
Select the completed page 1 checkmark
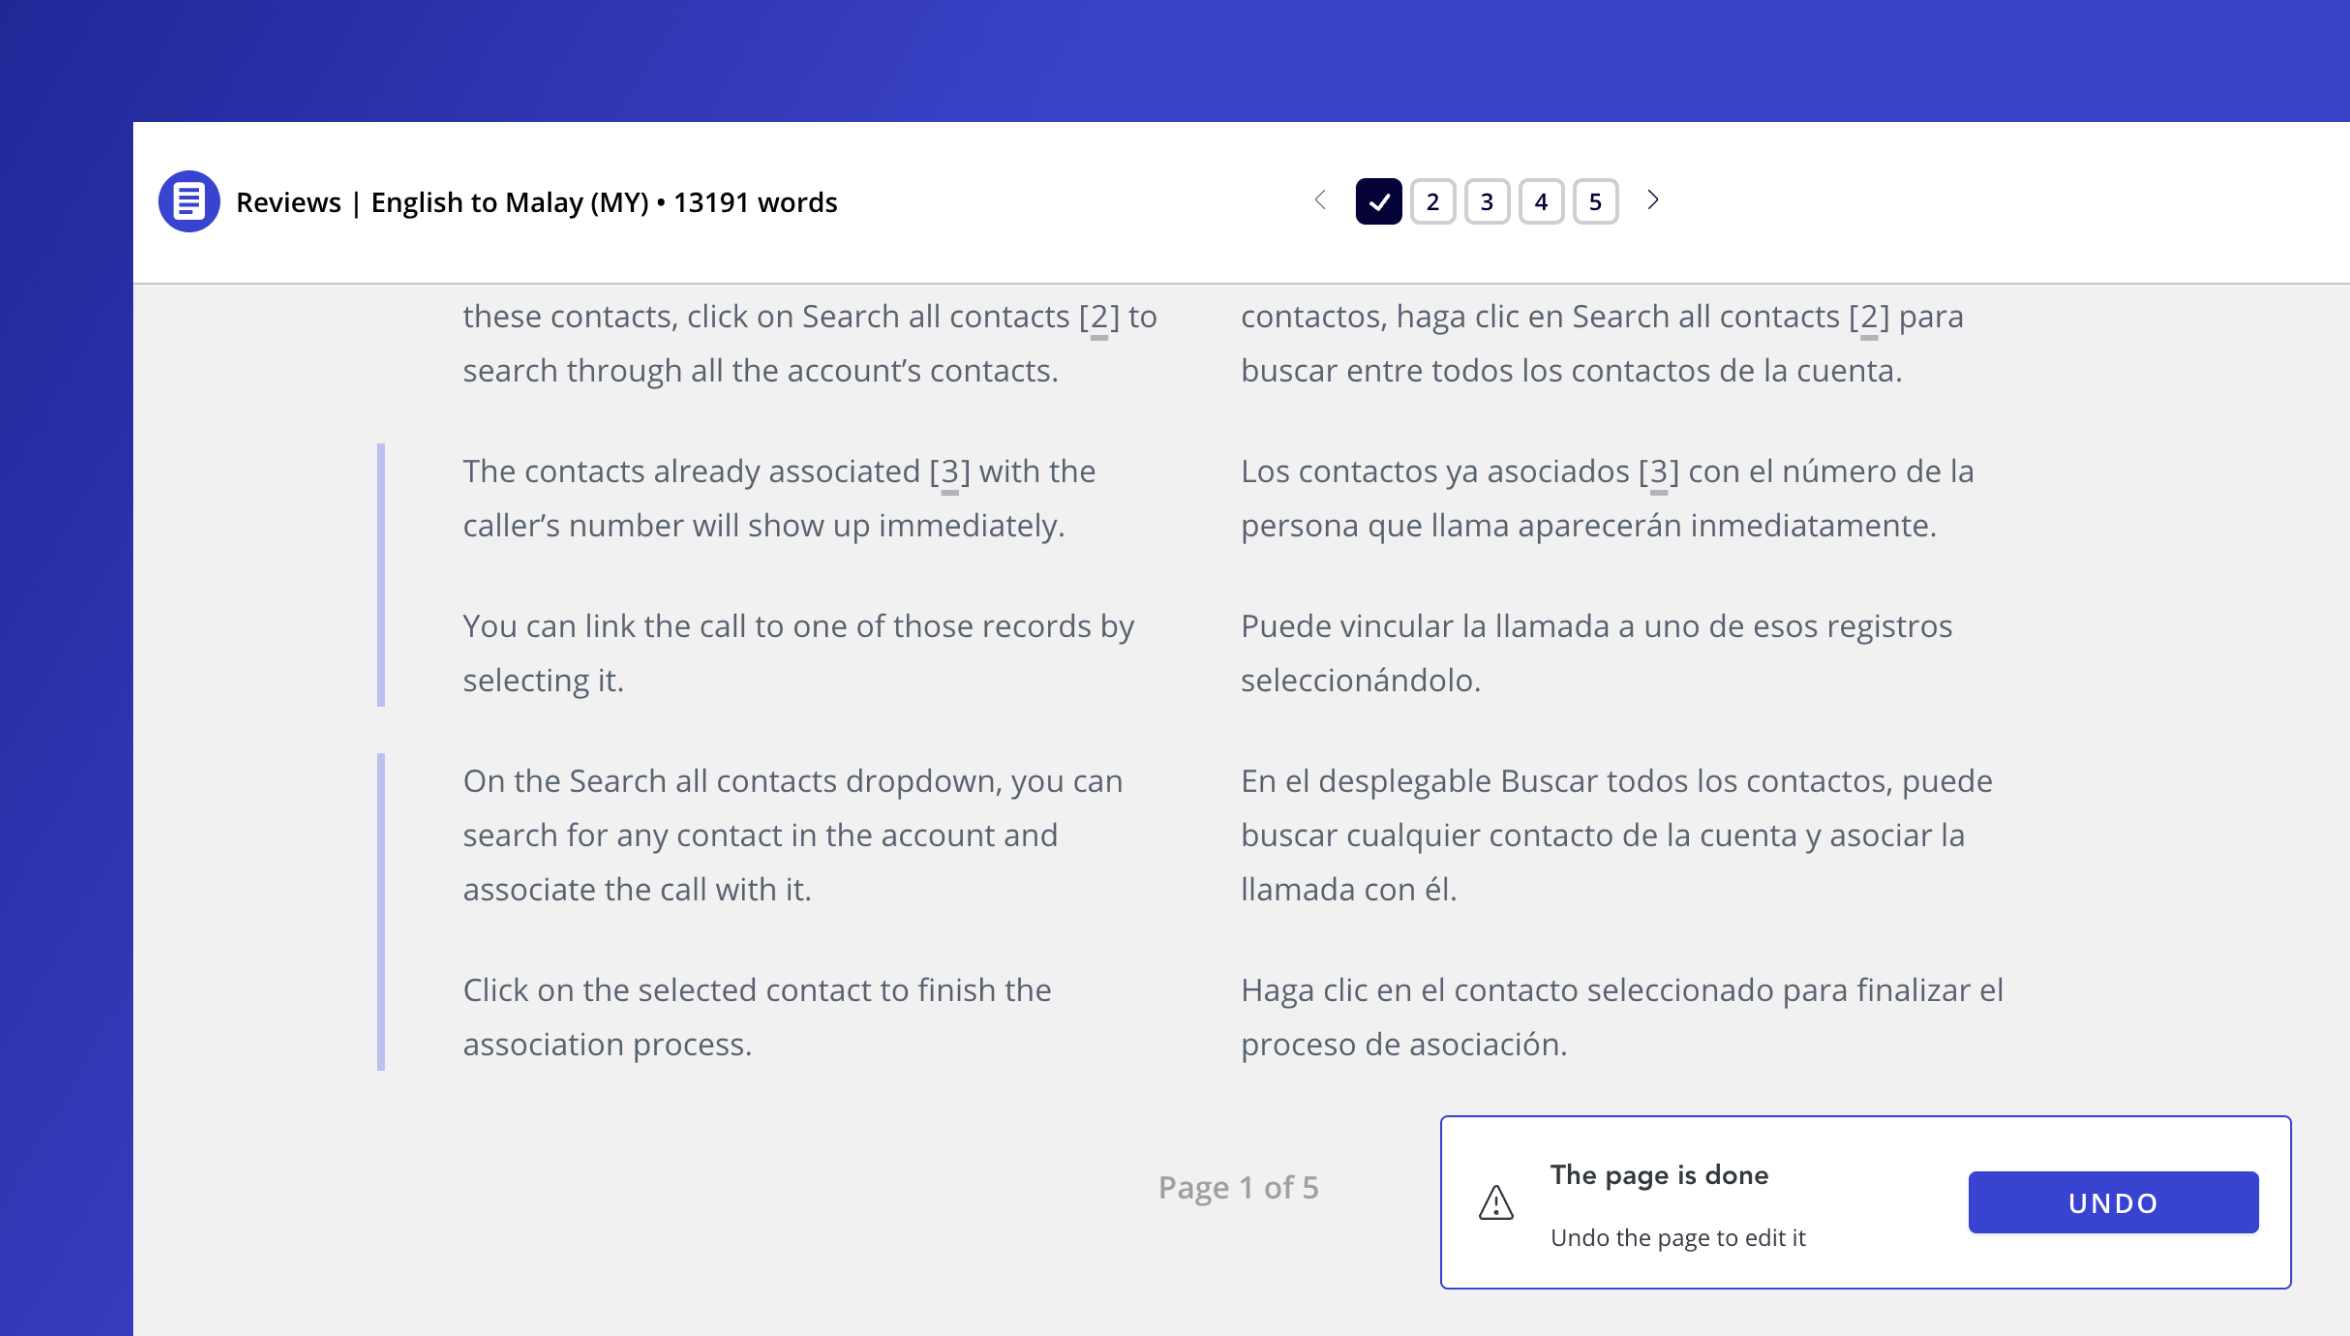[x=1378, y=201]
